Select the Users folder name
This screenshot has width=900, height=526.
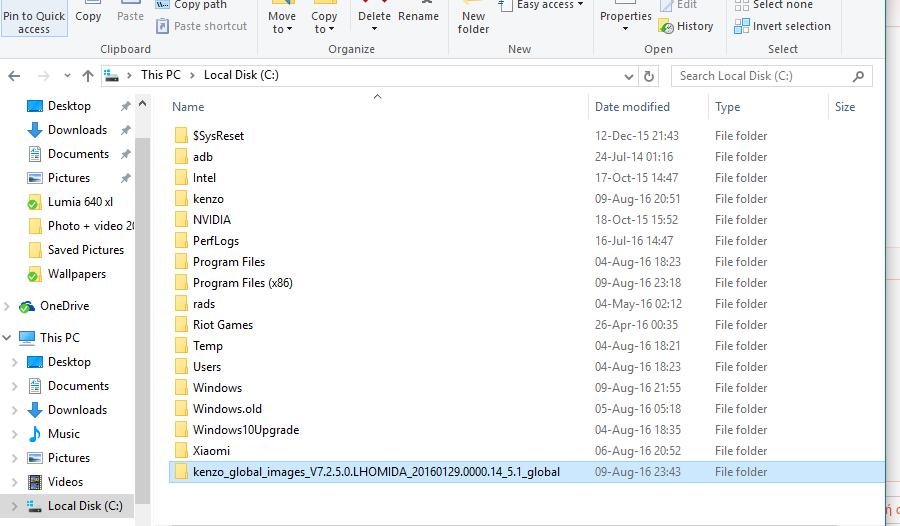207,367
